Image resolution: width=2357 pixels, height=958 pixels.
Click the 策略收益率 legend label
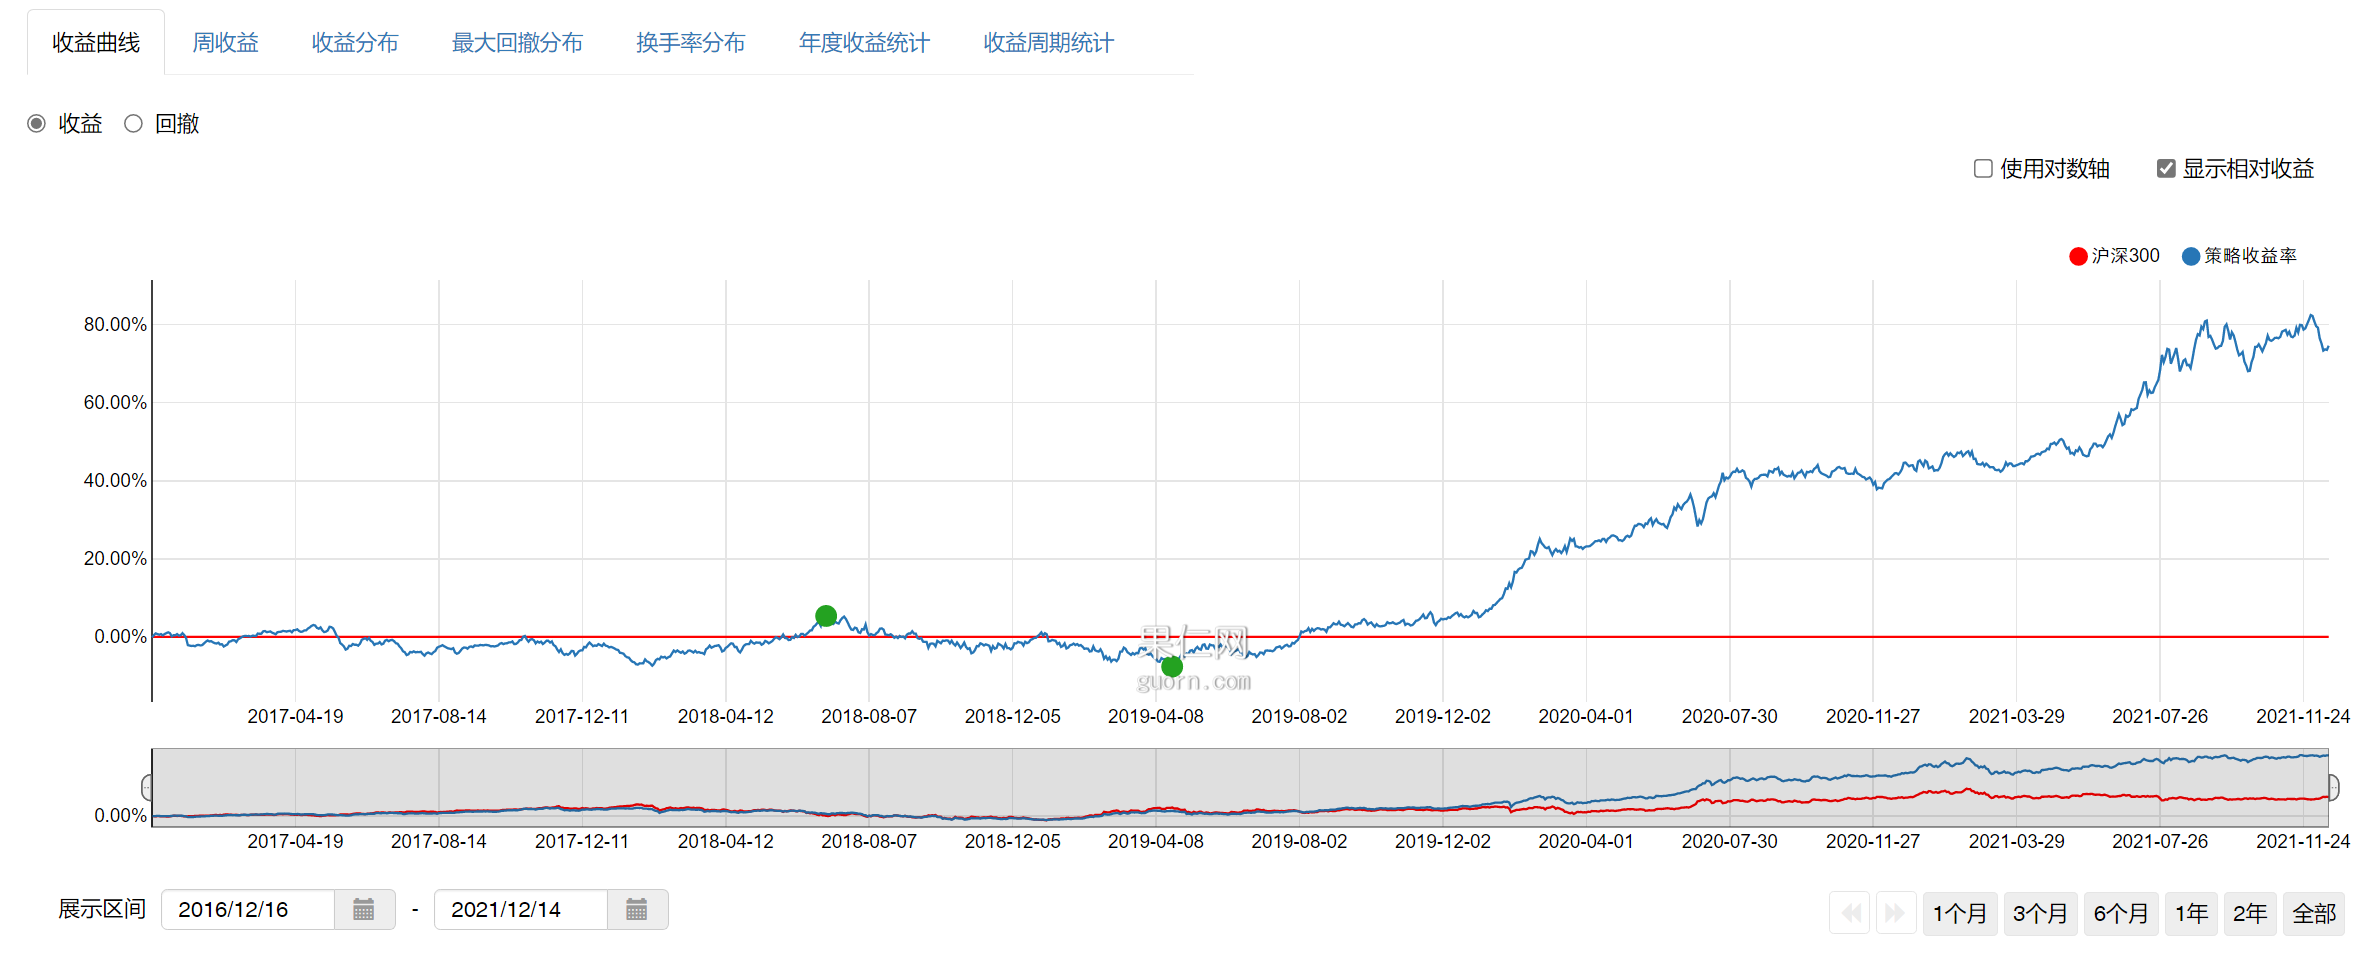pos(2251,256)
